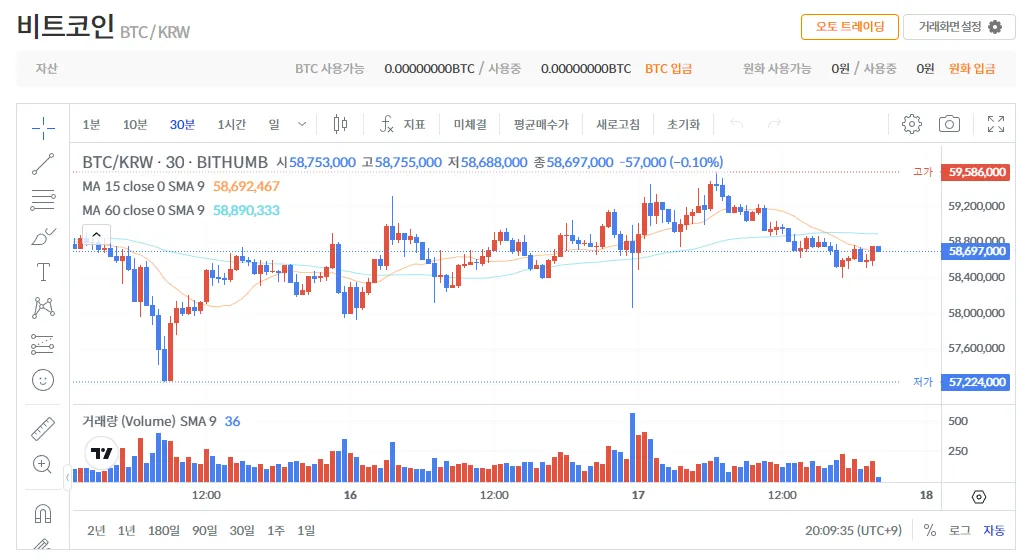Toggle 자동 auto scale
Image resolution: width=1025 pixels, height=560 pixels.
point(994,531)
